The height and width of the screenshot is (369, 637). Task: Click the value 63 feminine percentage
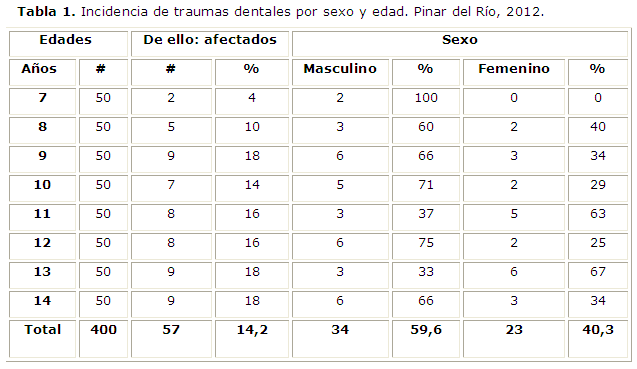598,217
